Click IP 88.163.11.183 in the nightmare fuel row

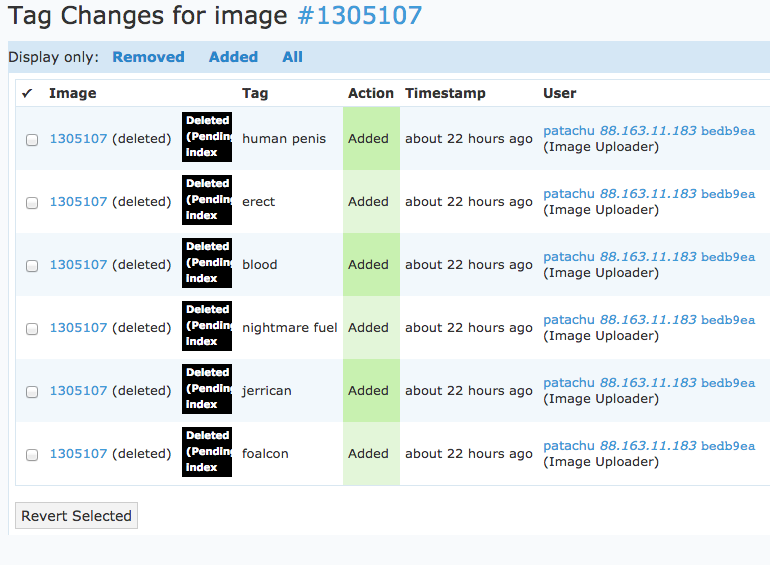(x=648, y=320)
